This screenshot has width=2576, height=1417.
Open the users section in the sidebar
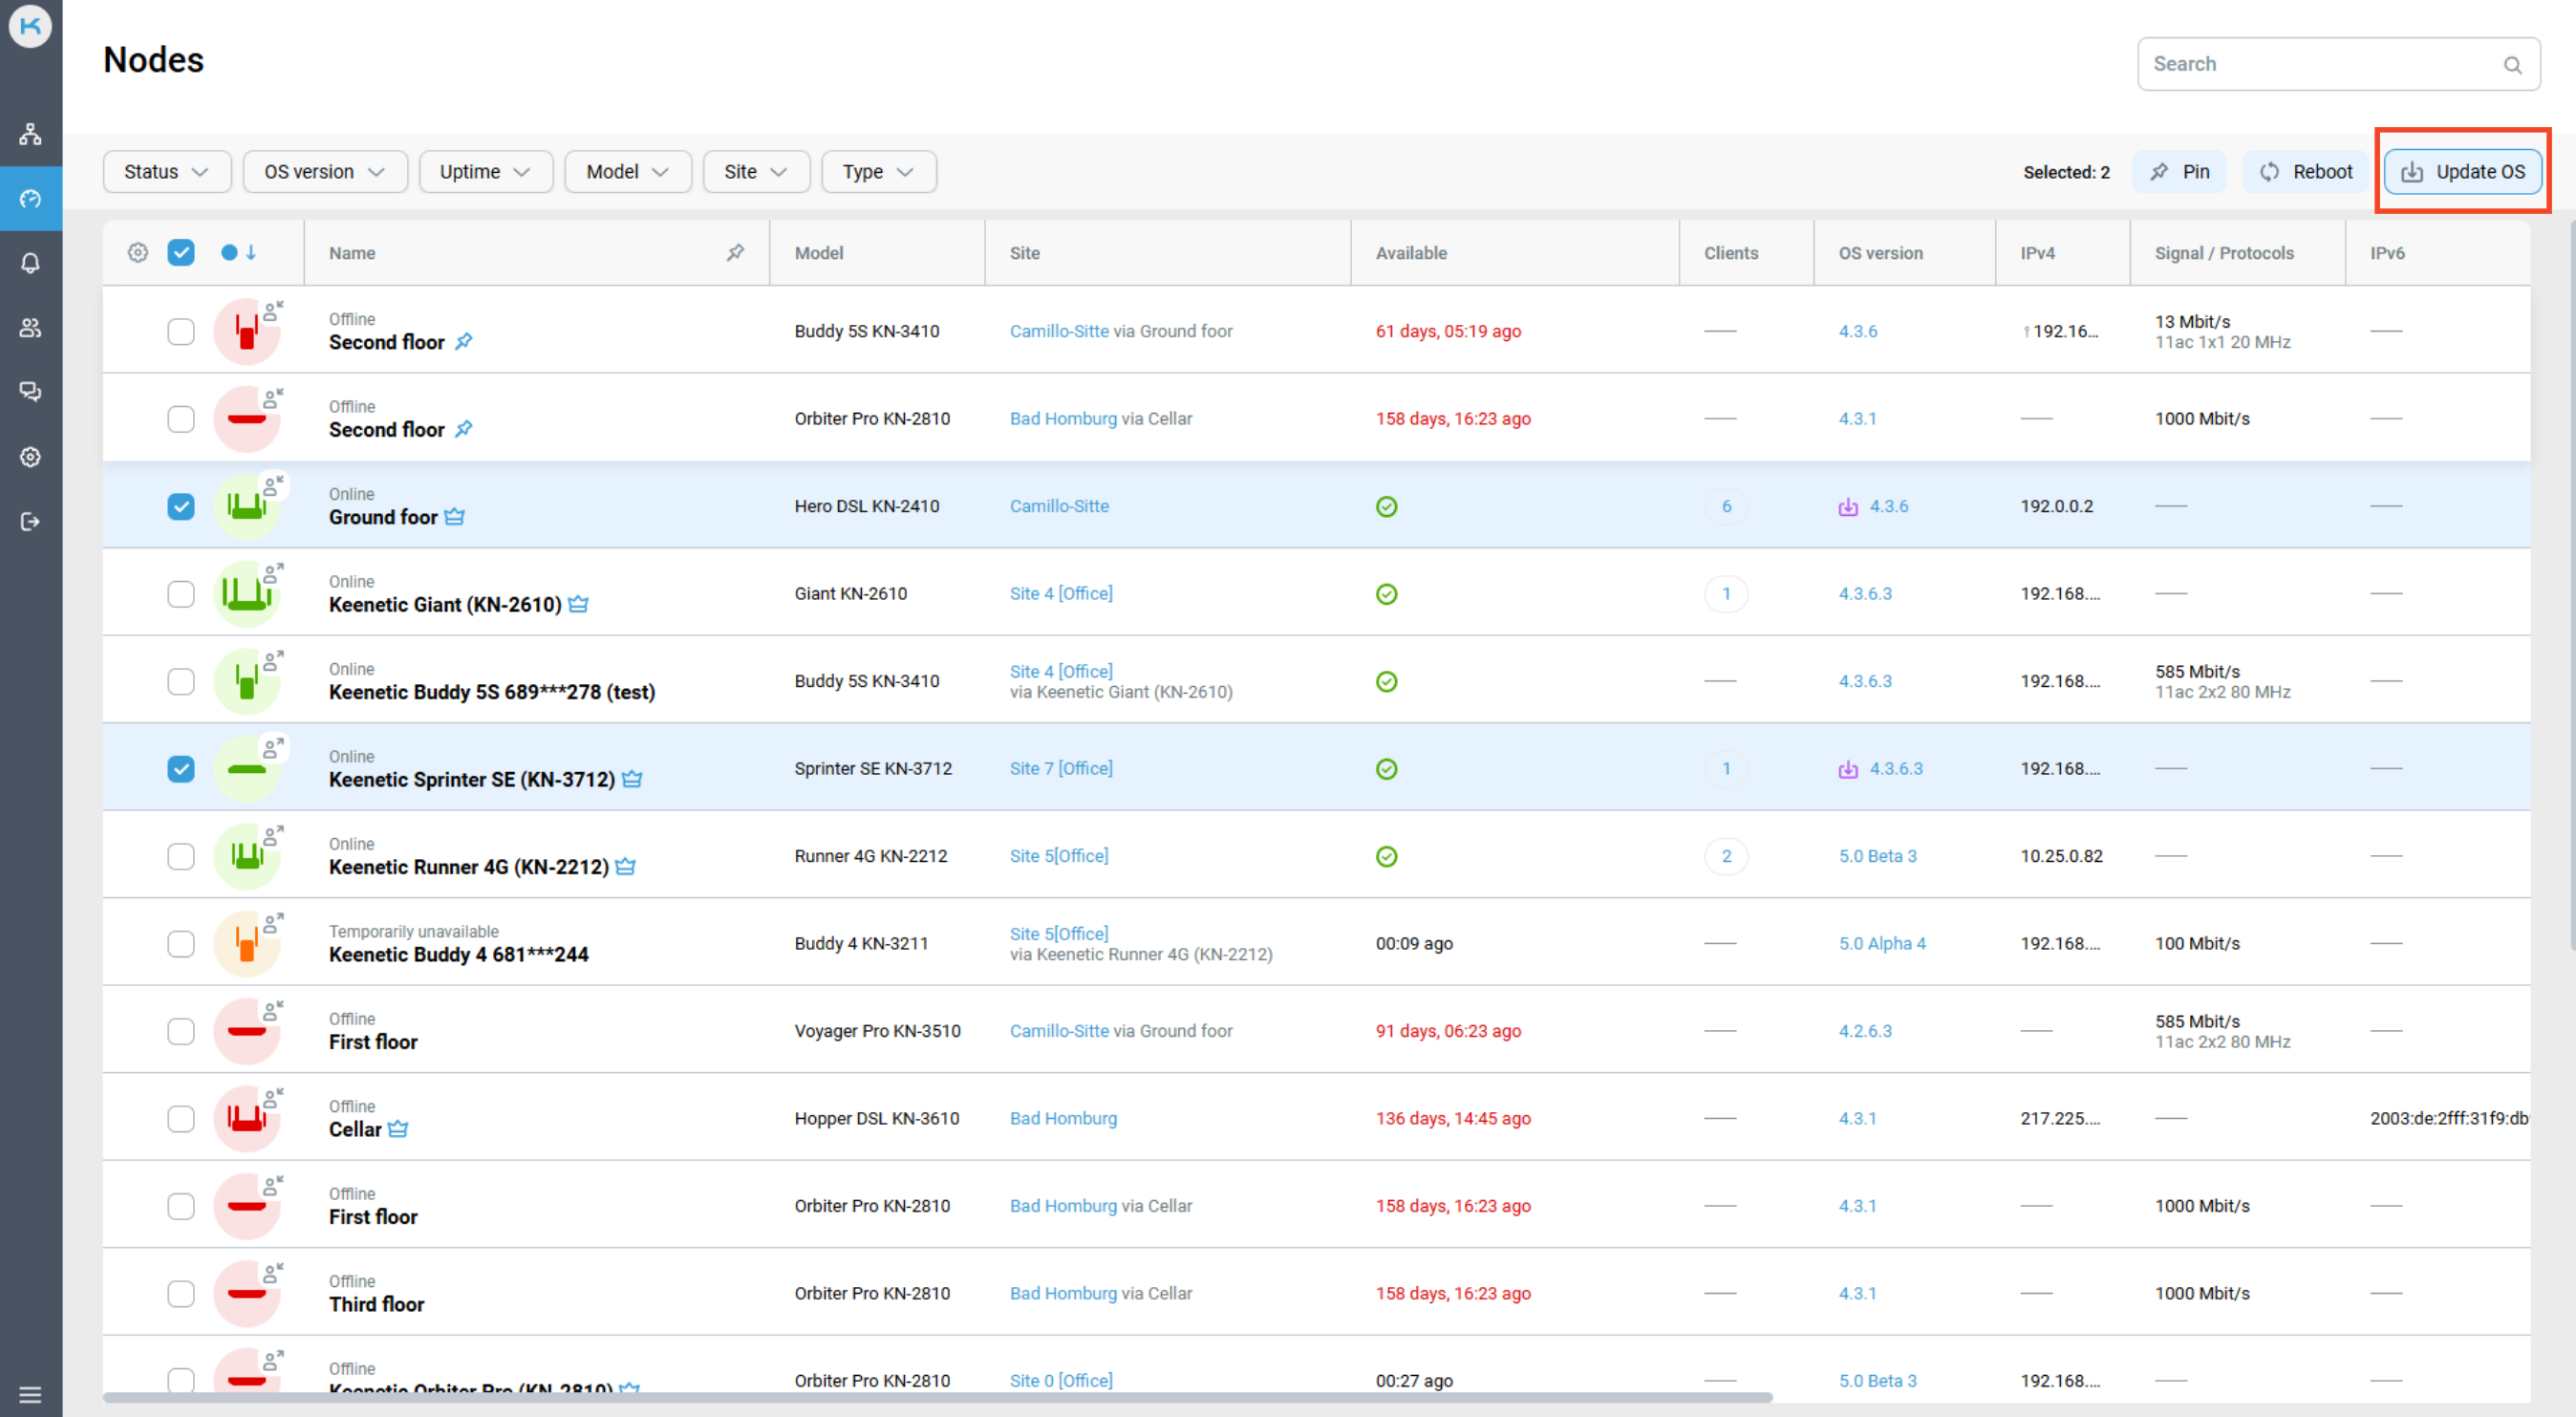pyautogui.click(x=30, y=327)
